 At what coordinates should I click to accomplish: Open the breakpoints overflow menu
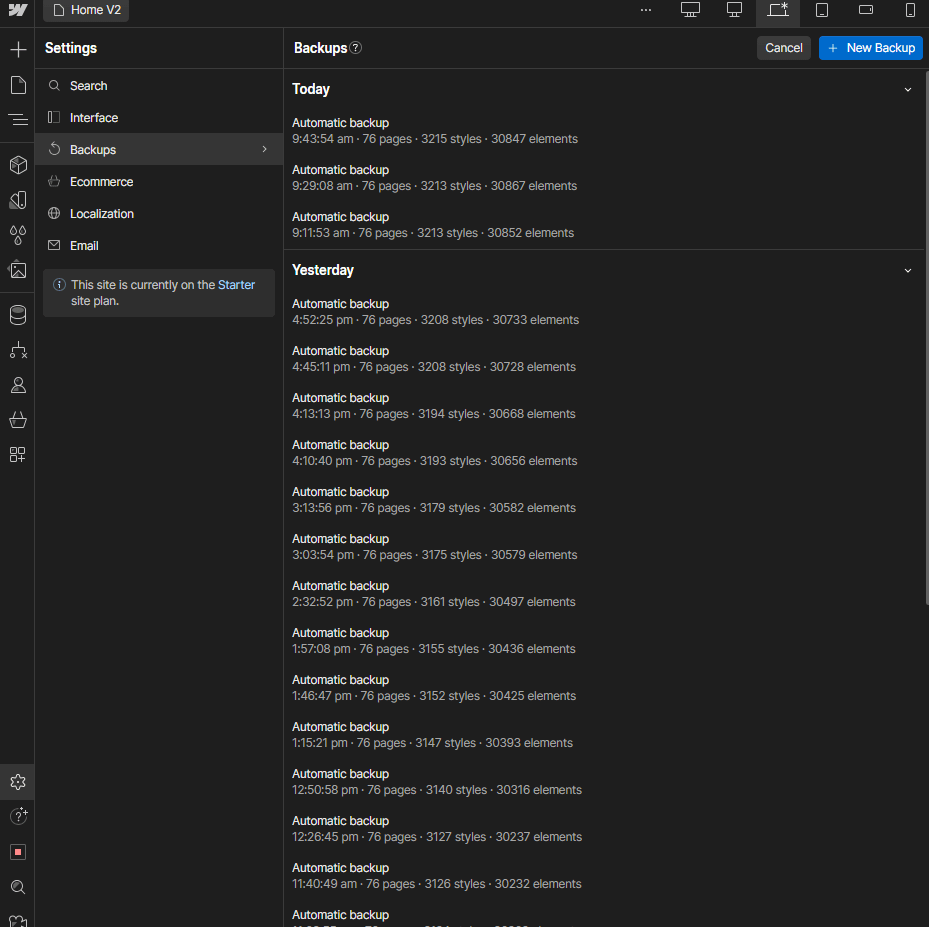645,10
